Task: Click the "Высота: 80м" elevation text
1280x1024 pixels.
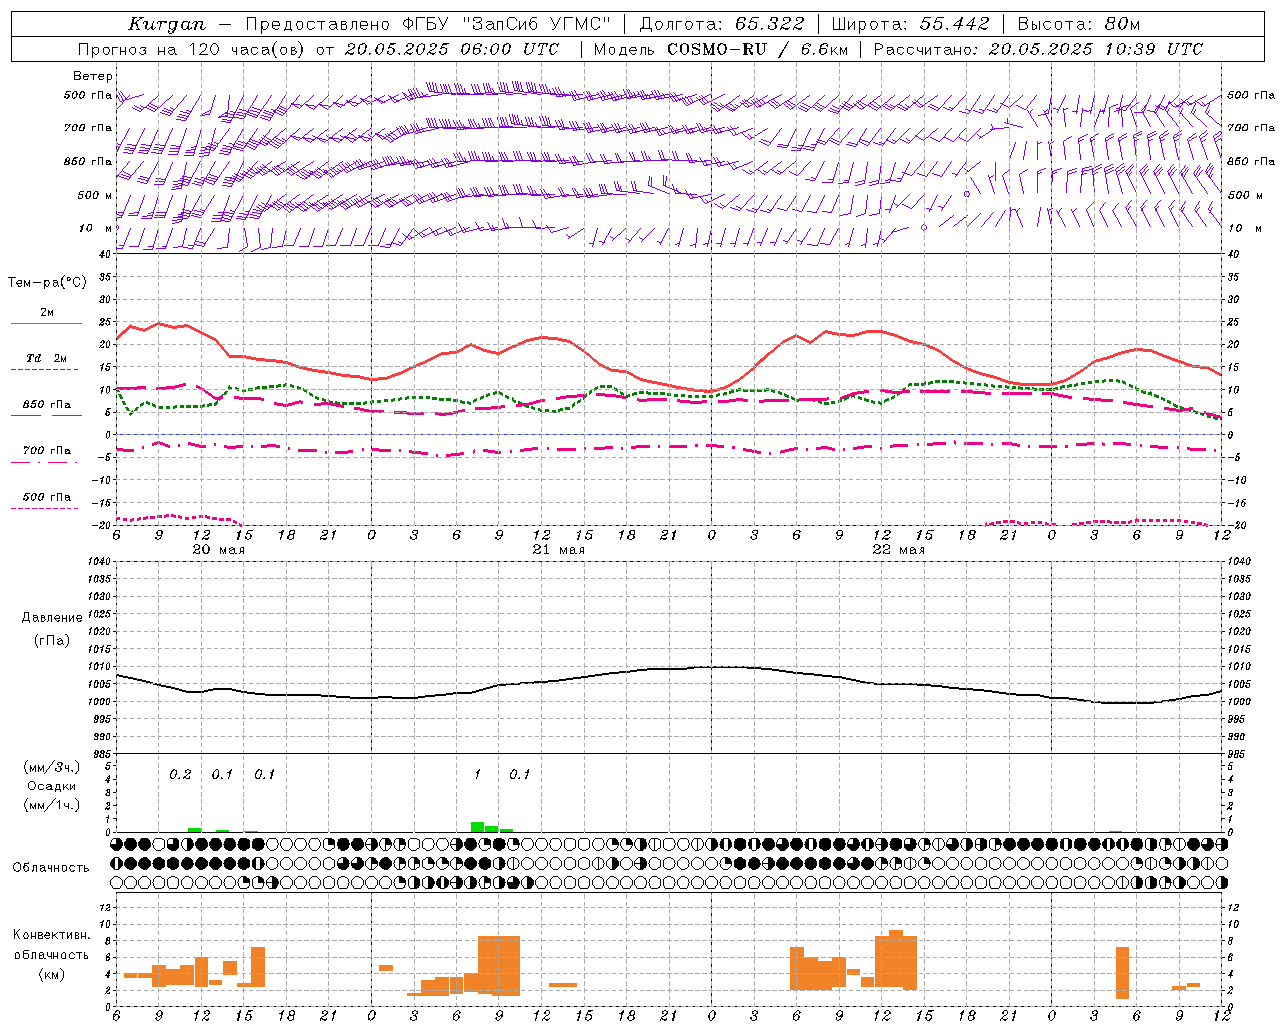Action: 1078,24
